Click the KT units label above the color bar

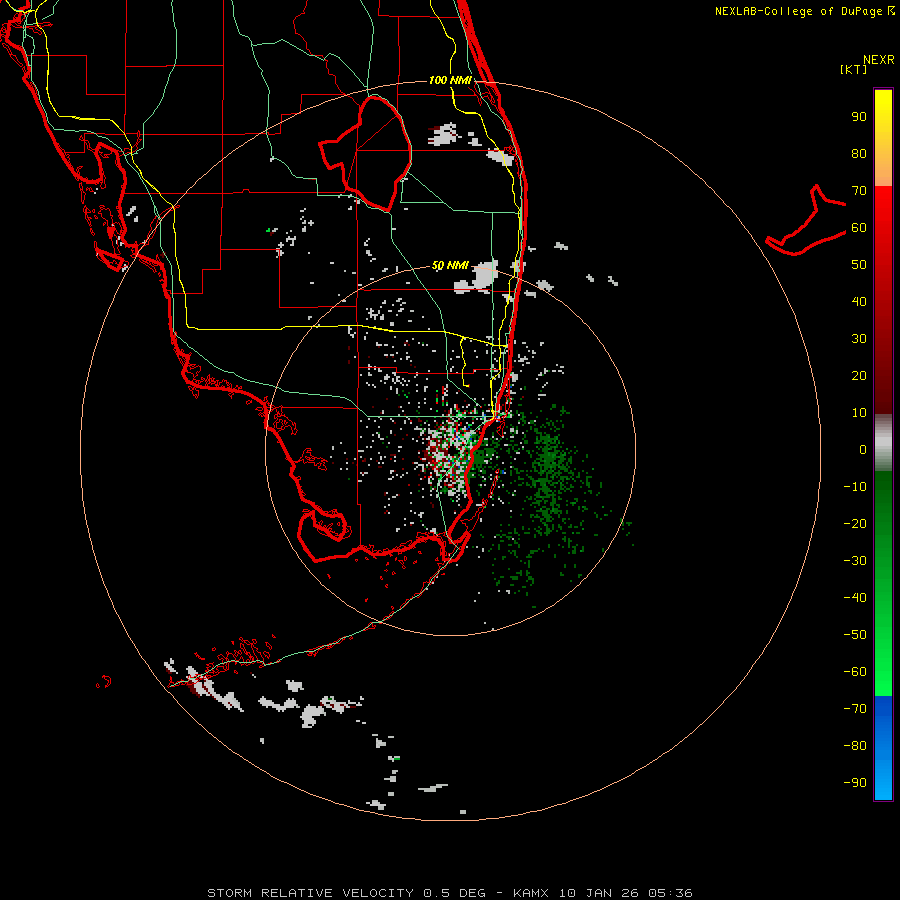coord(853,69)
